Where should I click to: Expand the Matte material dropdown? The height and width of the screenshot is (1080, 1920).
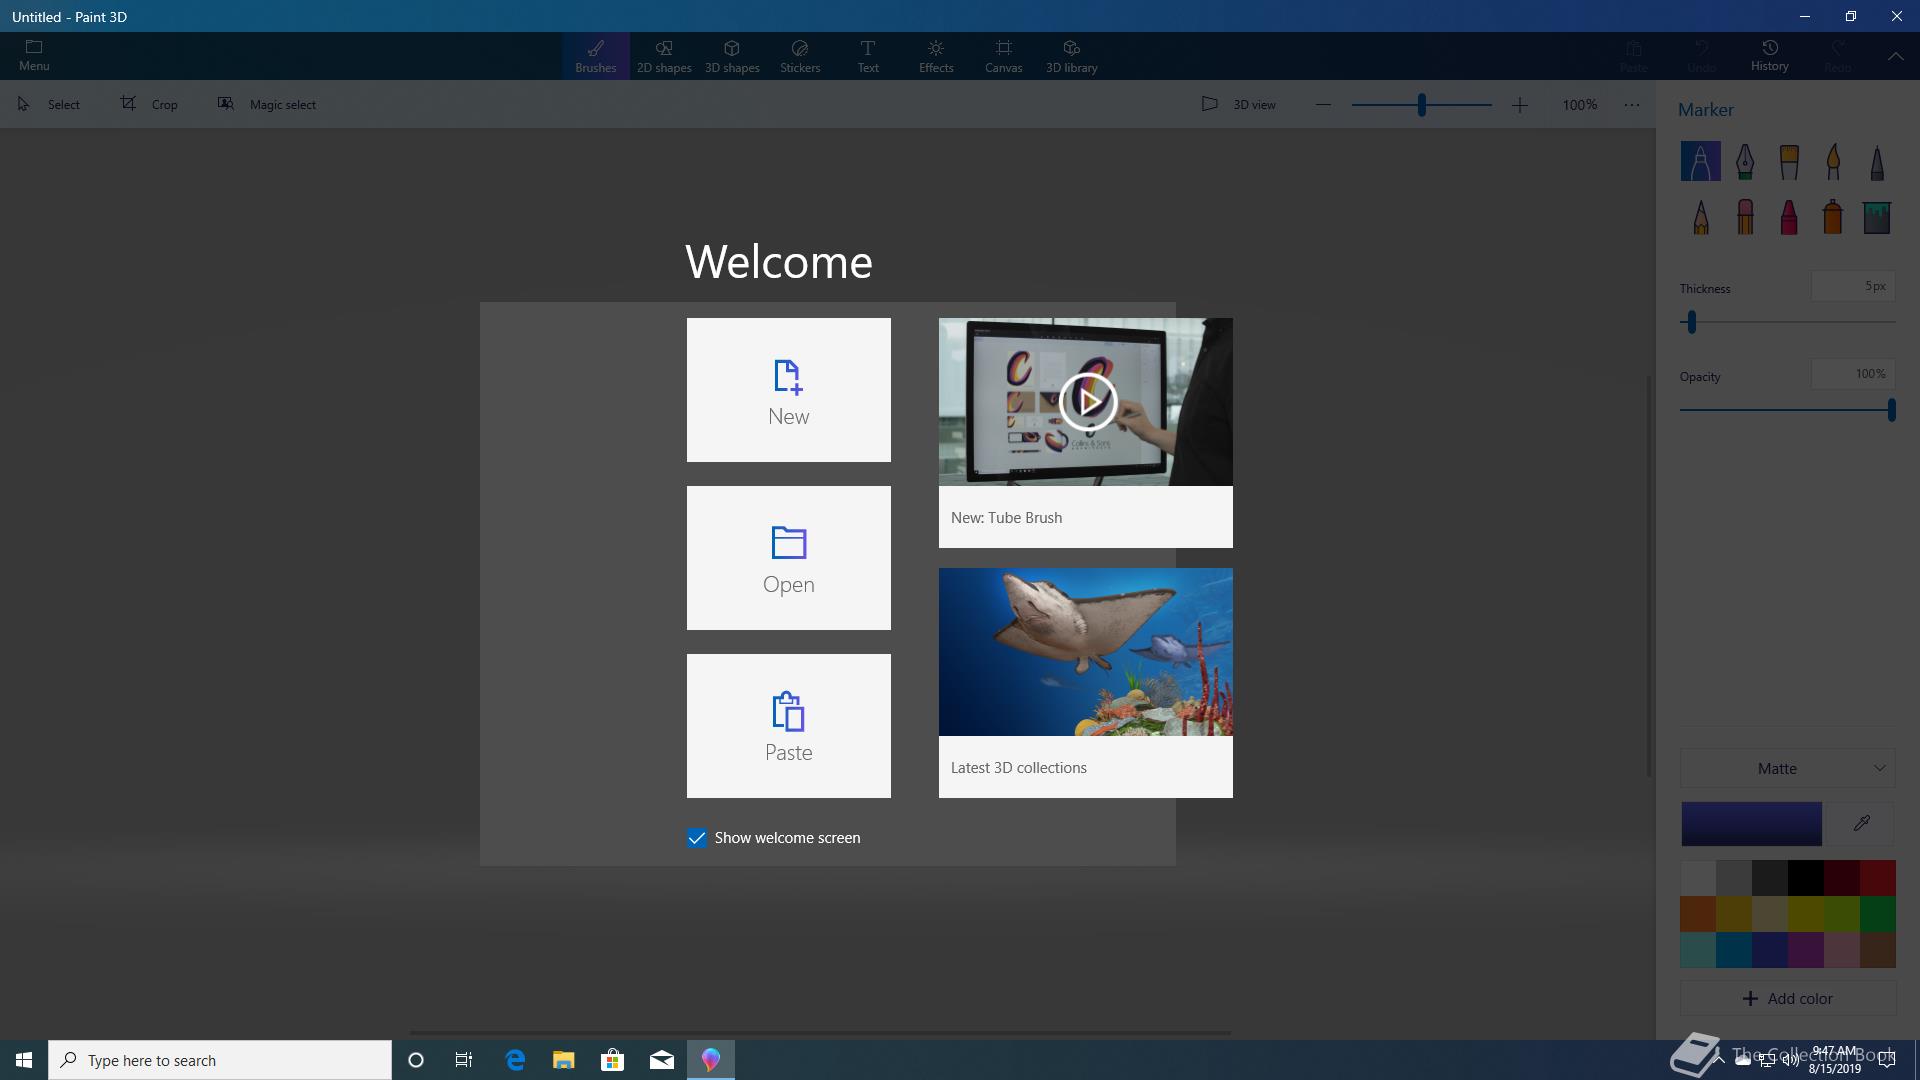pyautogui.click(x=1787, y=768)
